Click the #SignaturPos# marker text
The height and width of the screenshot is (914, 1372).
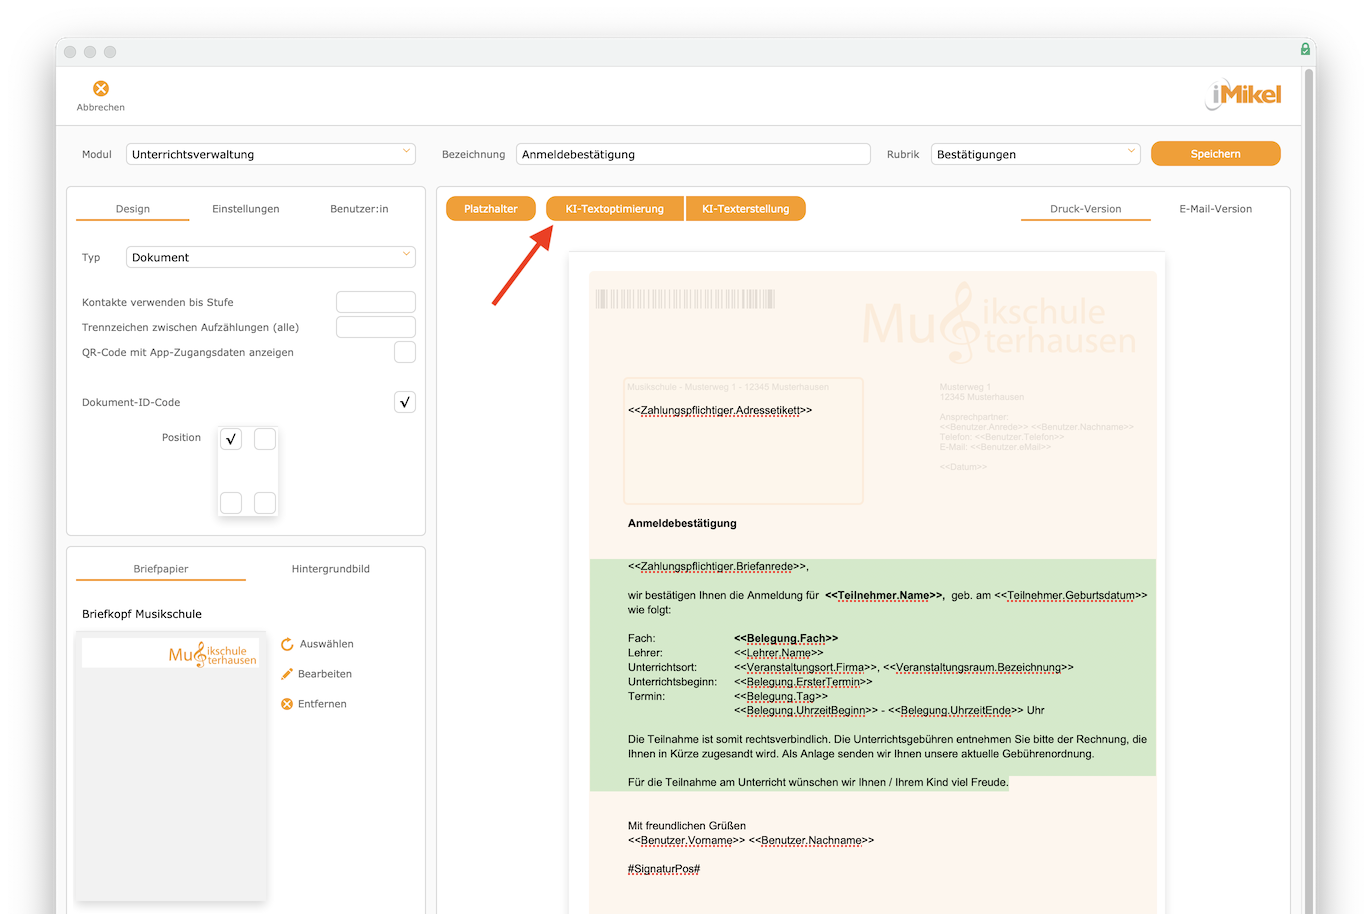tap(664, 869)
